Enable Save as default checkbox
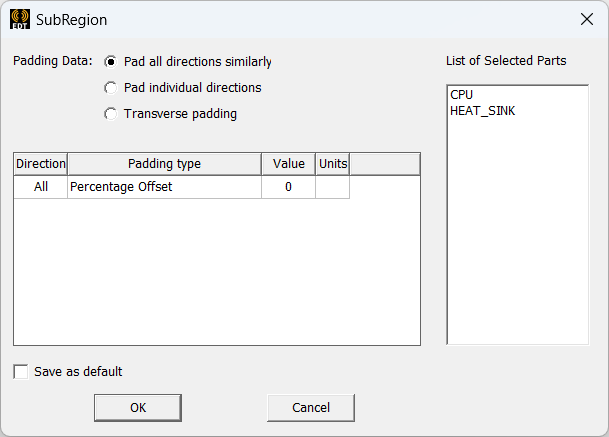 click(x=21, y=372)
